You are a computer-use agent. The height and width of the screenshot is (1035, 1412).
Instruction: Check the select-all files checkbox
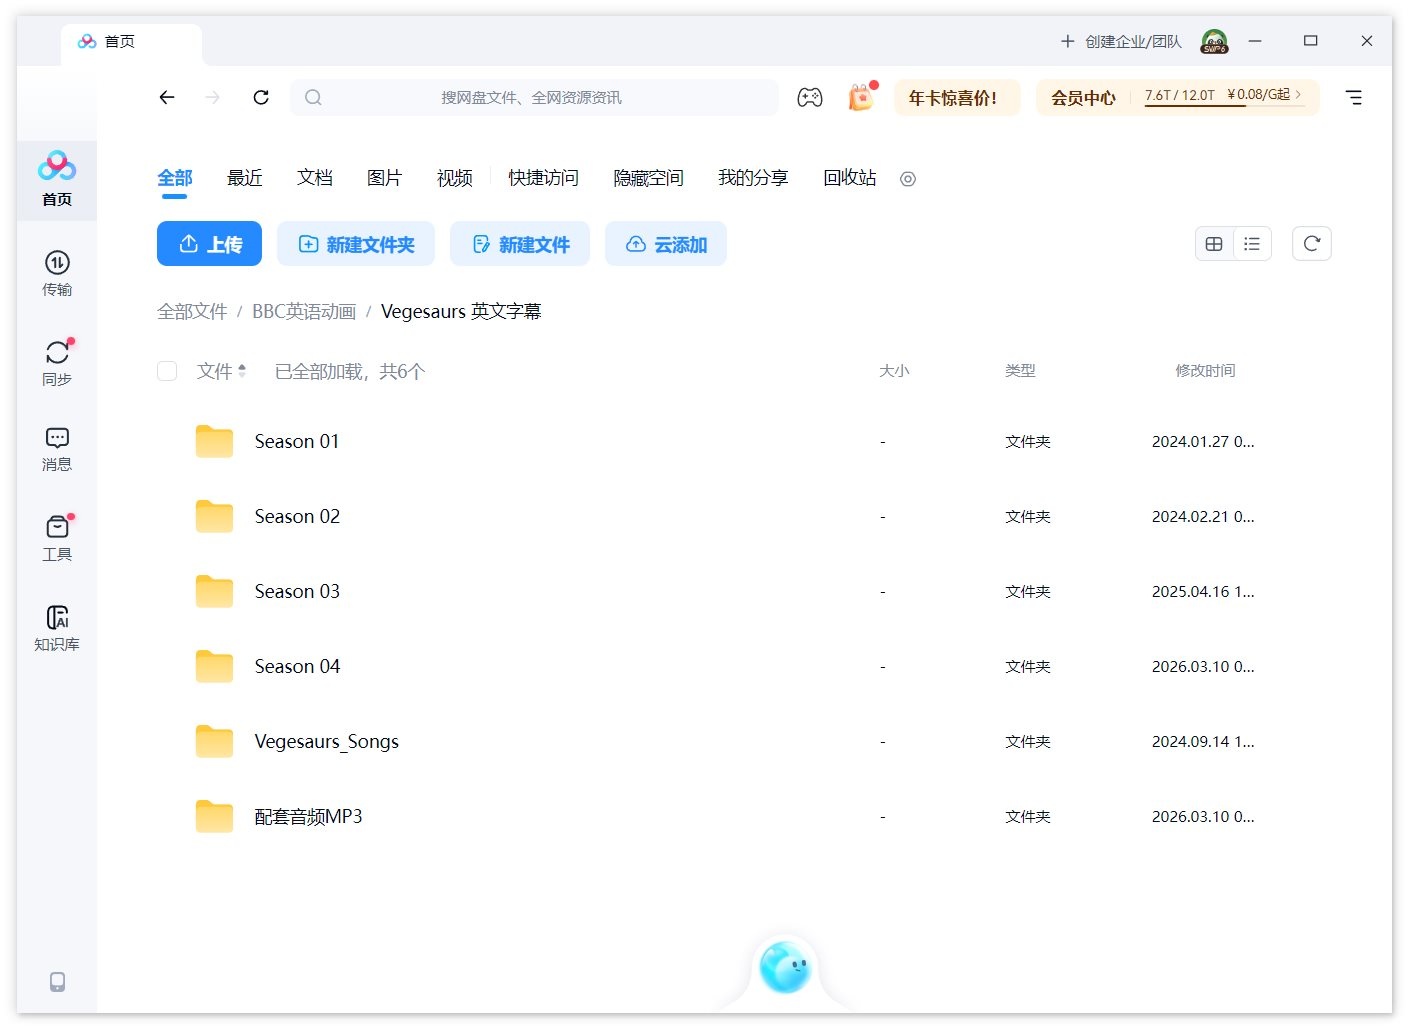pyautogui.click(x=167, y=370)
